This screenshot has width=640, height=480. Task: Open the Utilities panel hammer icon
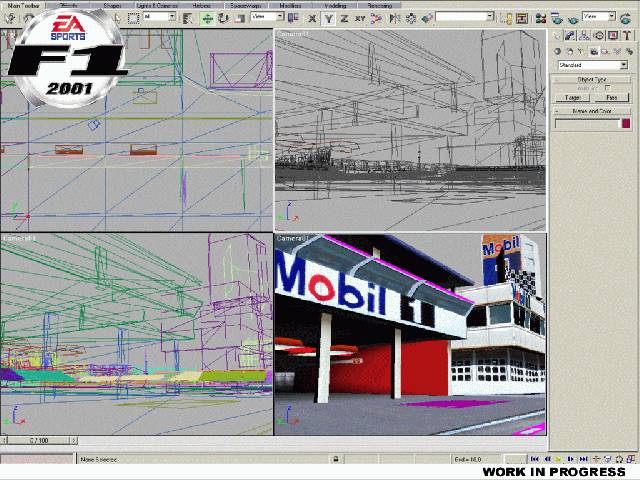click(x=627, y=35)
